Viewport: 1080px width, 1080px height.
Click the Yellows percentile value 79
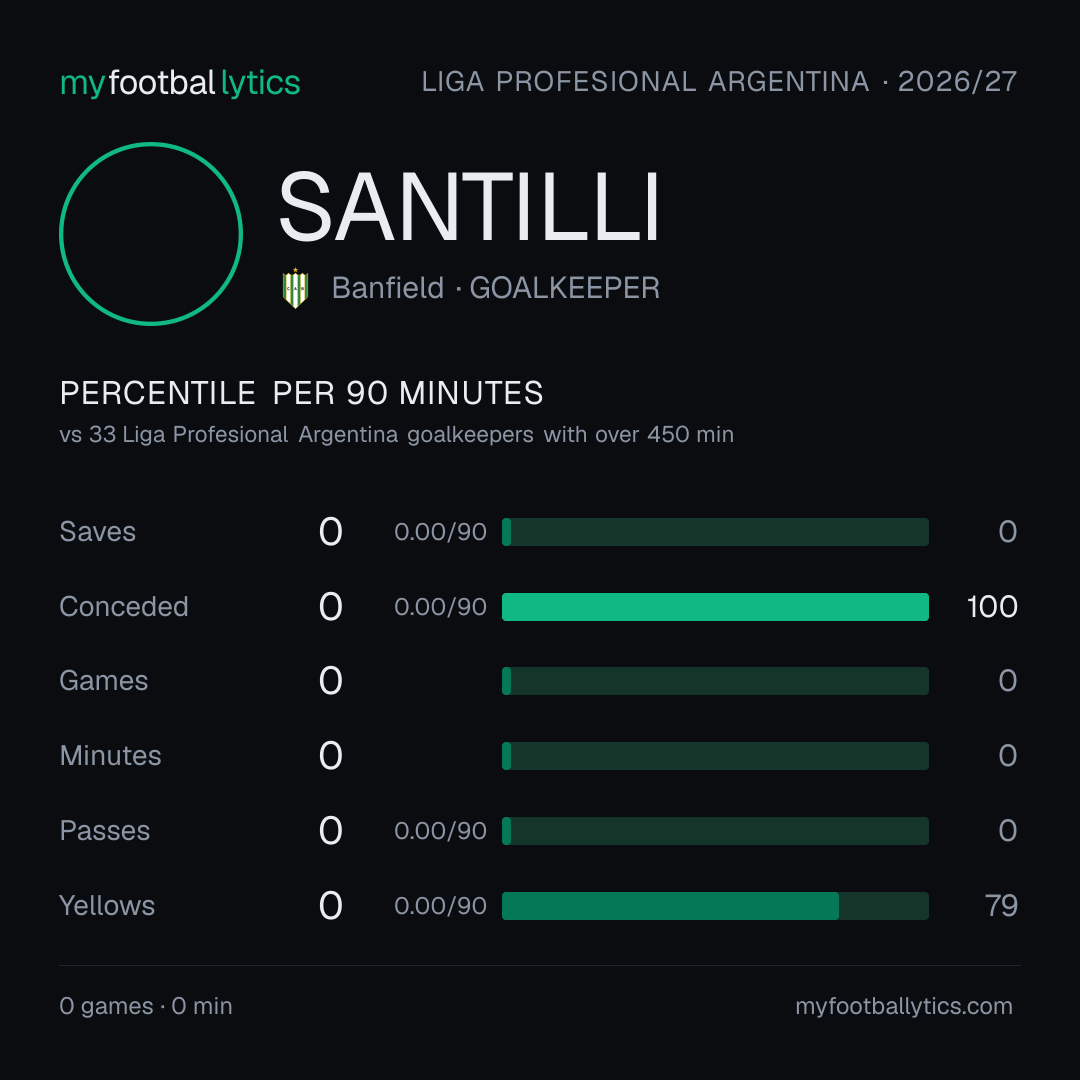click(x=1001, y=906)
